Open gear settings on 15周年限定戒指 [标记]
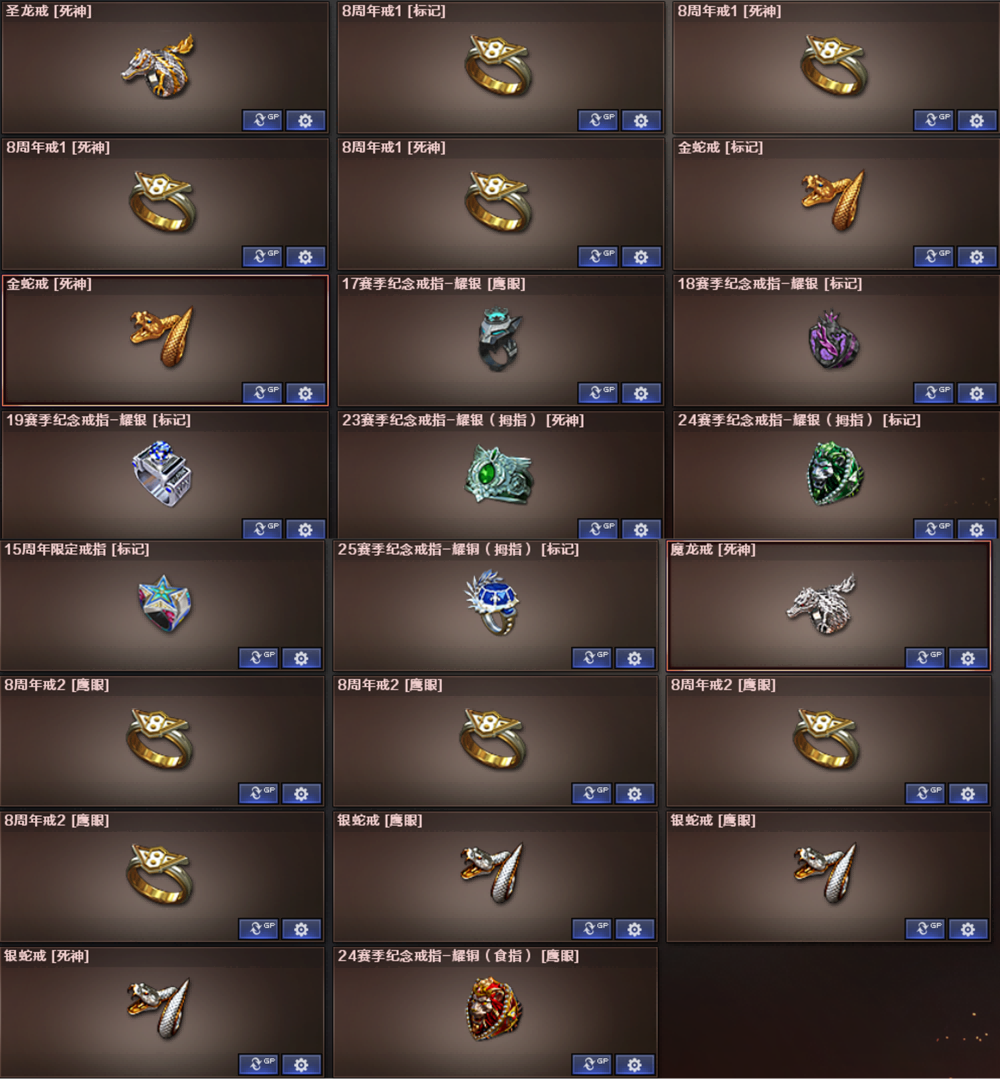This screenshot has width=1000, height=1079. pos(301,658)
